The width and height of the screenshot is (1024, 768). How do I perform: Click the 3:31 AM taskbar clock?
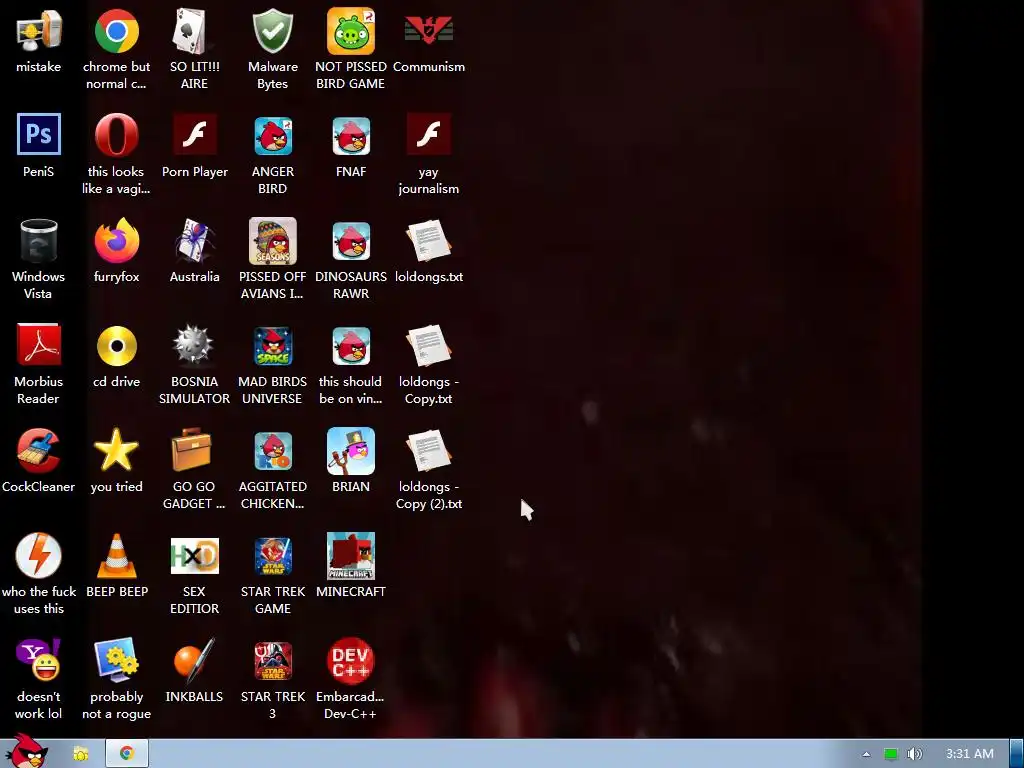click(970, 754)
